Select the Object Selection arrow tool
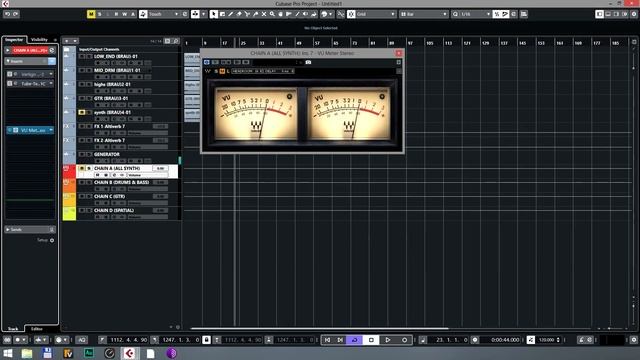 213,14
